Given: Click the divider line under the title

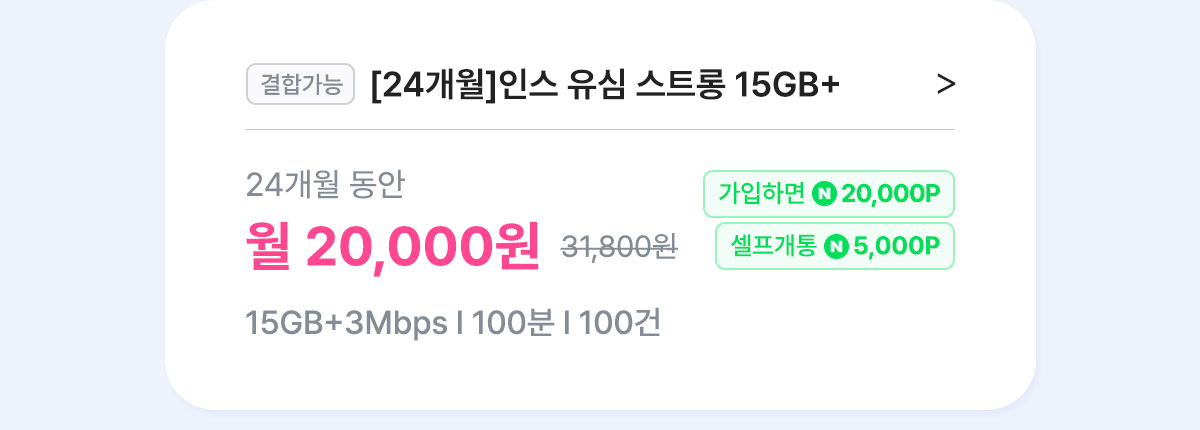Looking at the screenshot, I should coord(600,129).
